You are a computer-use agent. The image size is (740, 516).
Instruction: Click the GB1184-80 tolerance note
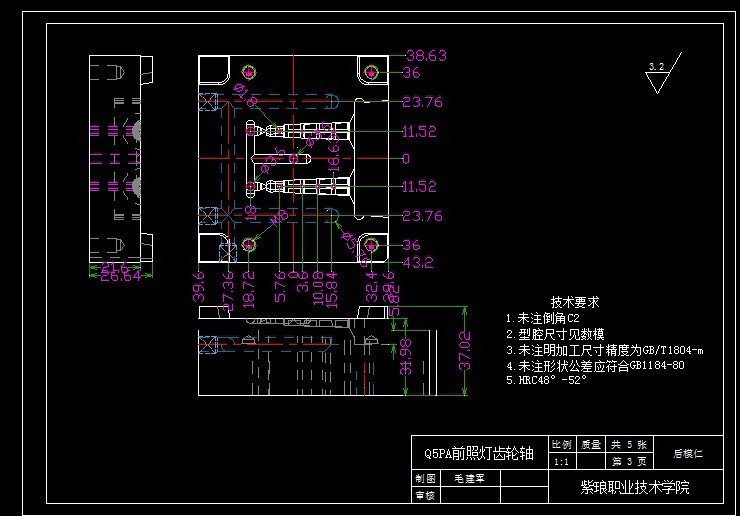[x=595, y=366]
